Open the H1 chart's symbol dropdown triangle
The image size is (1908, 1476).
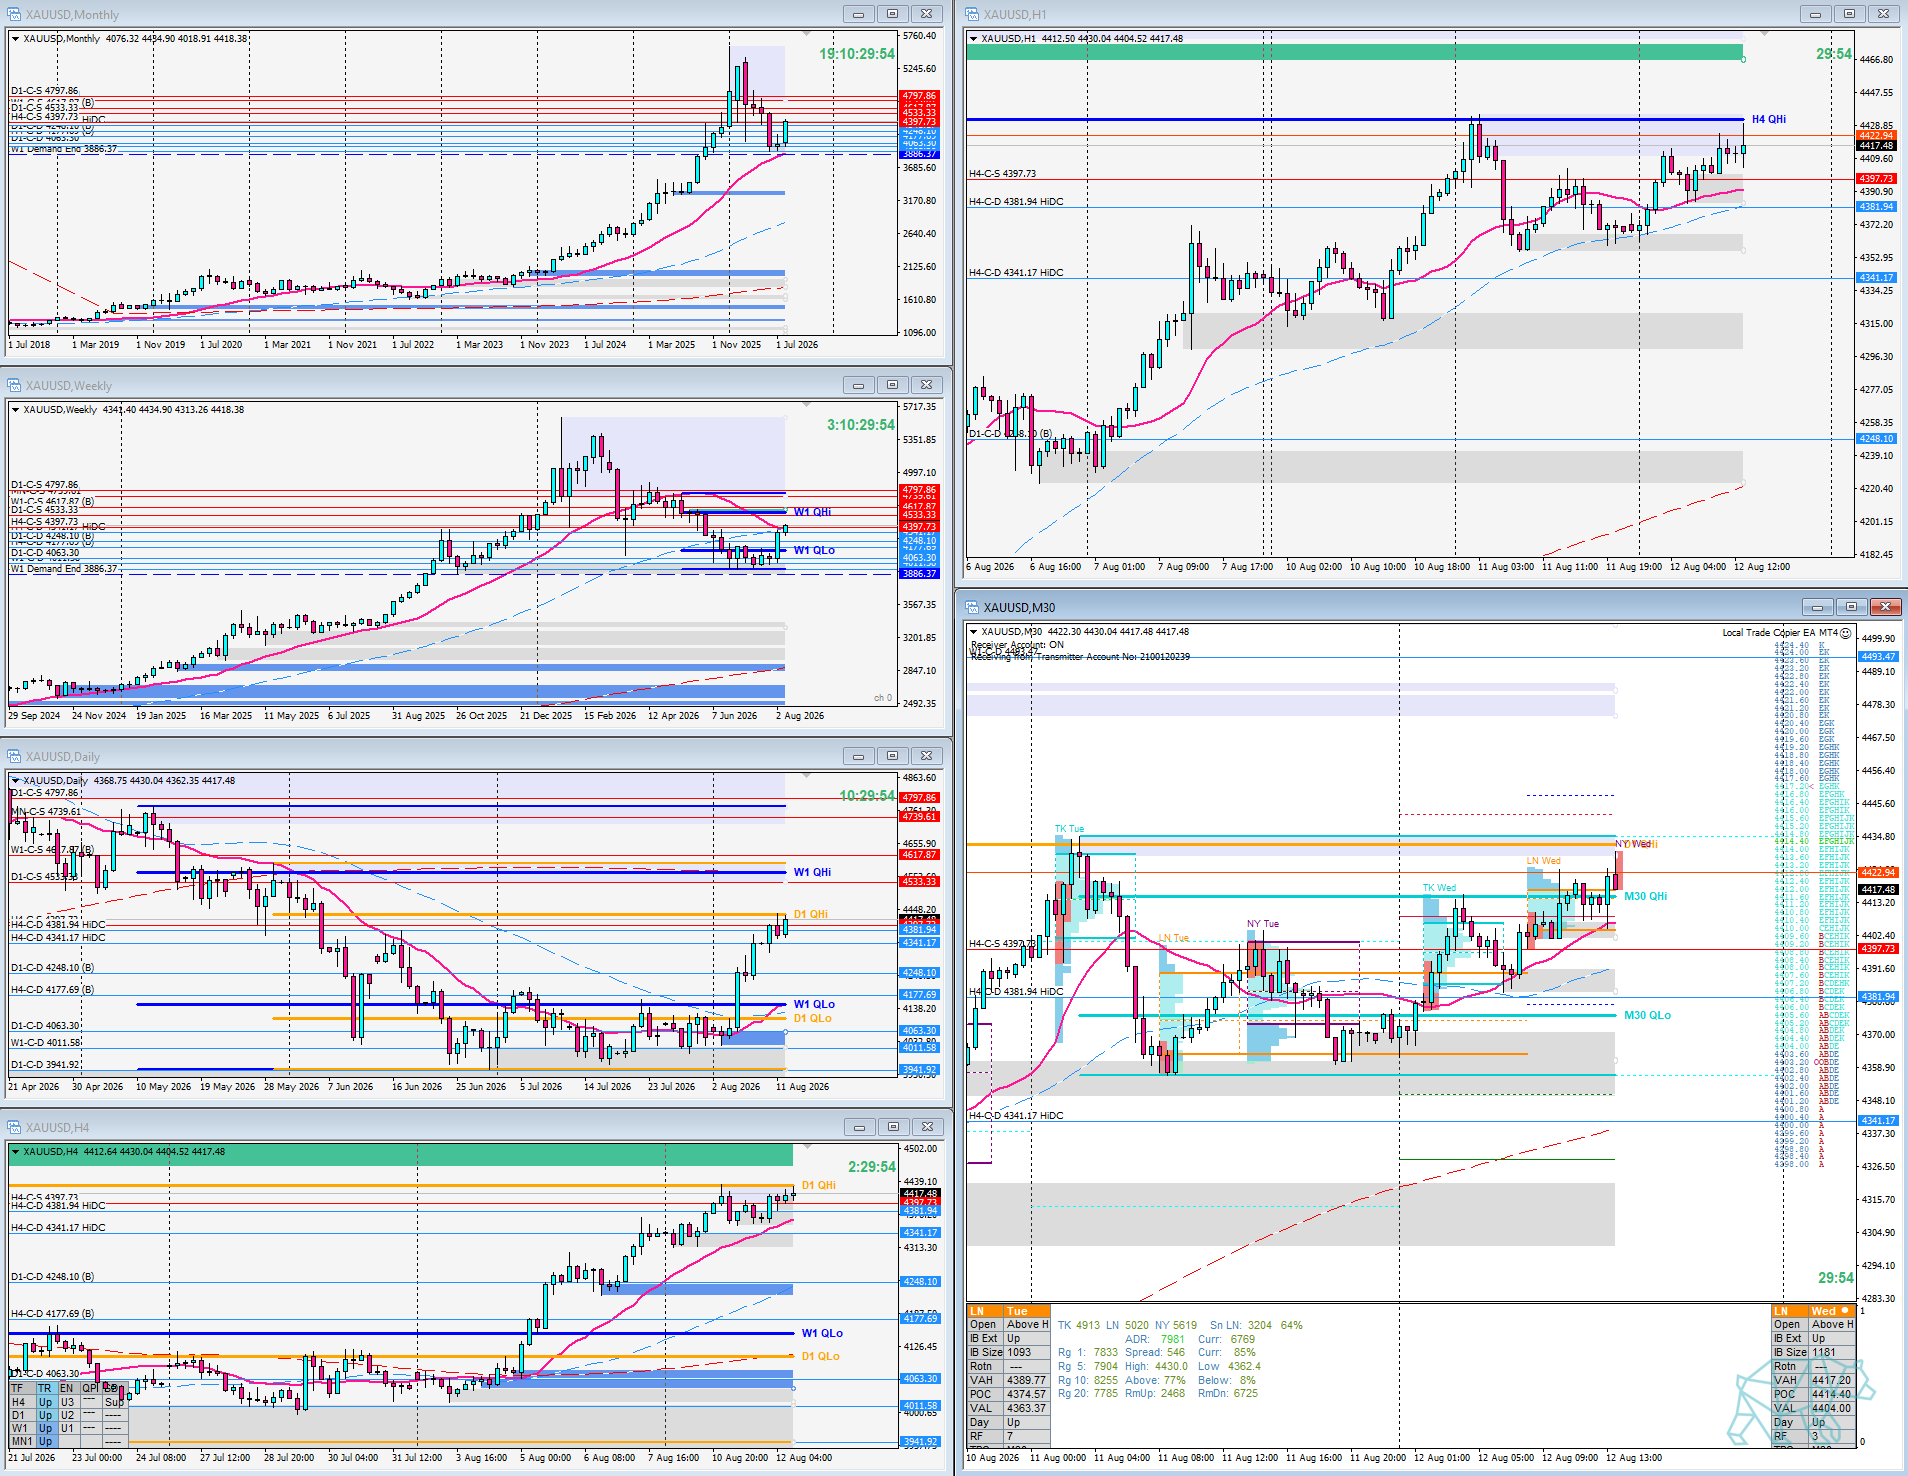tap(973, 39)
